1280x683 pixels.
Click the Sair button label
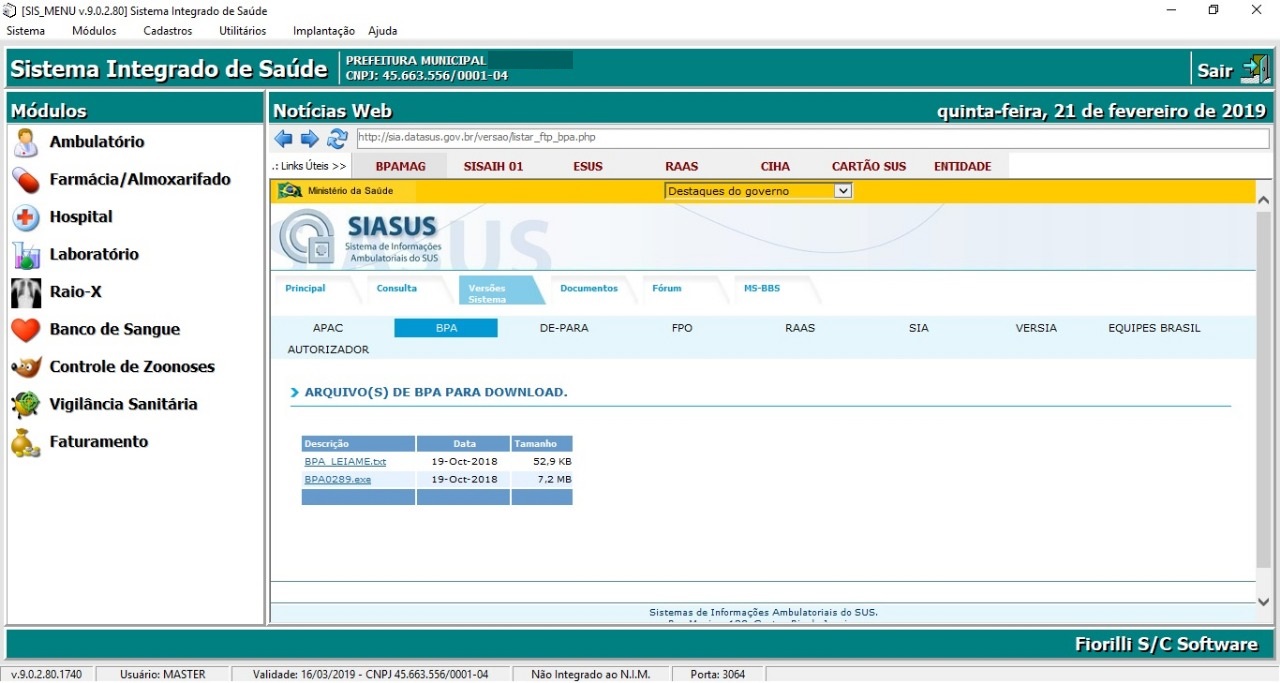pos(1215,70)
